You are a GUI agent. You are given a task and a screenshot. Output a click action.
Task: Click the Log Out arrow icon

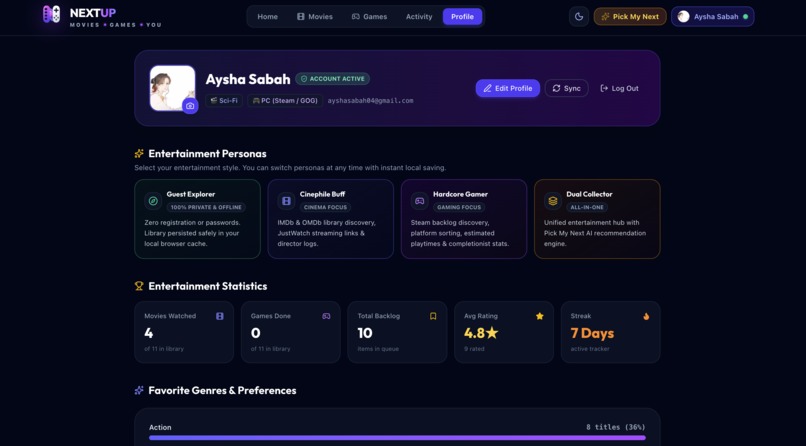point(604,88)
